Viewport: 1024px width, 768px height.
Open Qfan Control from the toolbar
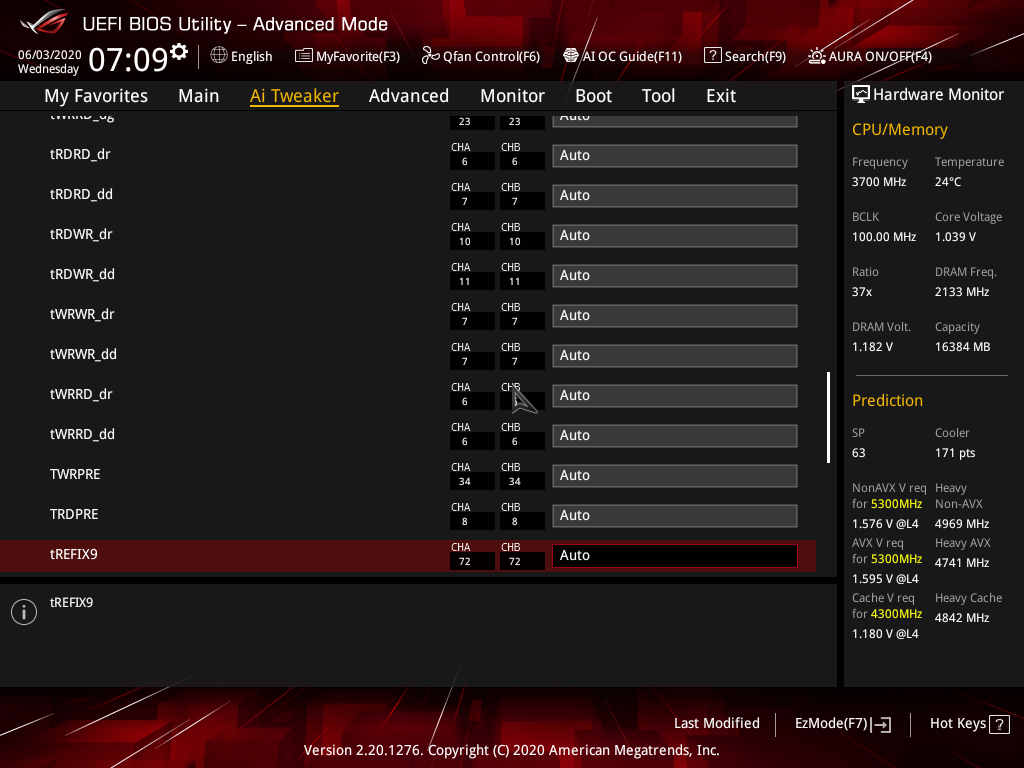(480, 56)
